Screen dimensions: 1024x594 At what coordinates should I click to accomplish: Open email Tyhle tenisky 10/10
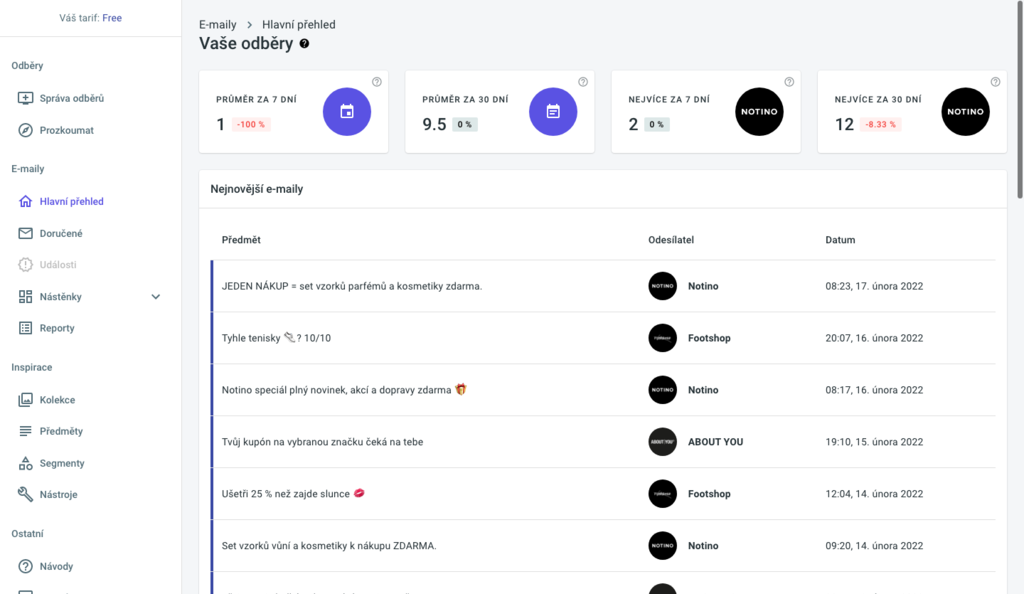click(x=276, y=338)
